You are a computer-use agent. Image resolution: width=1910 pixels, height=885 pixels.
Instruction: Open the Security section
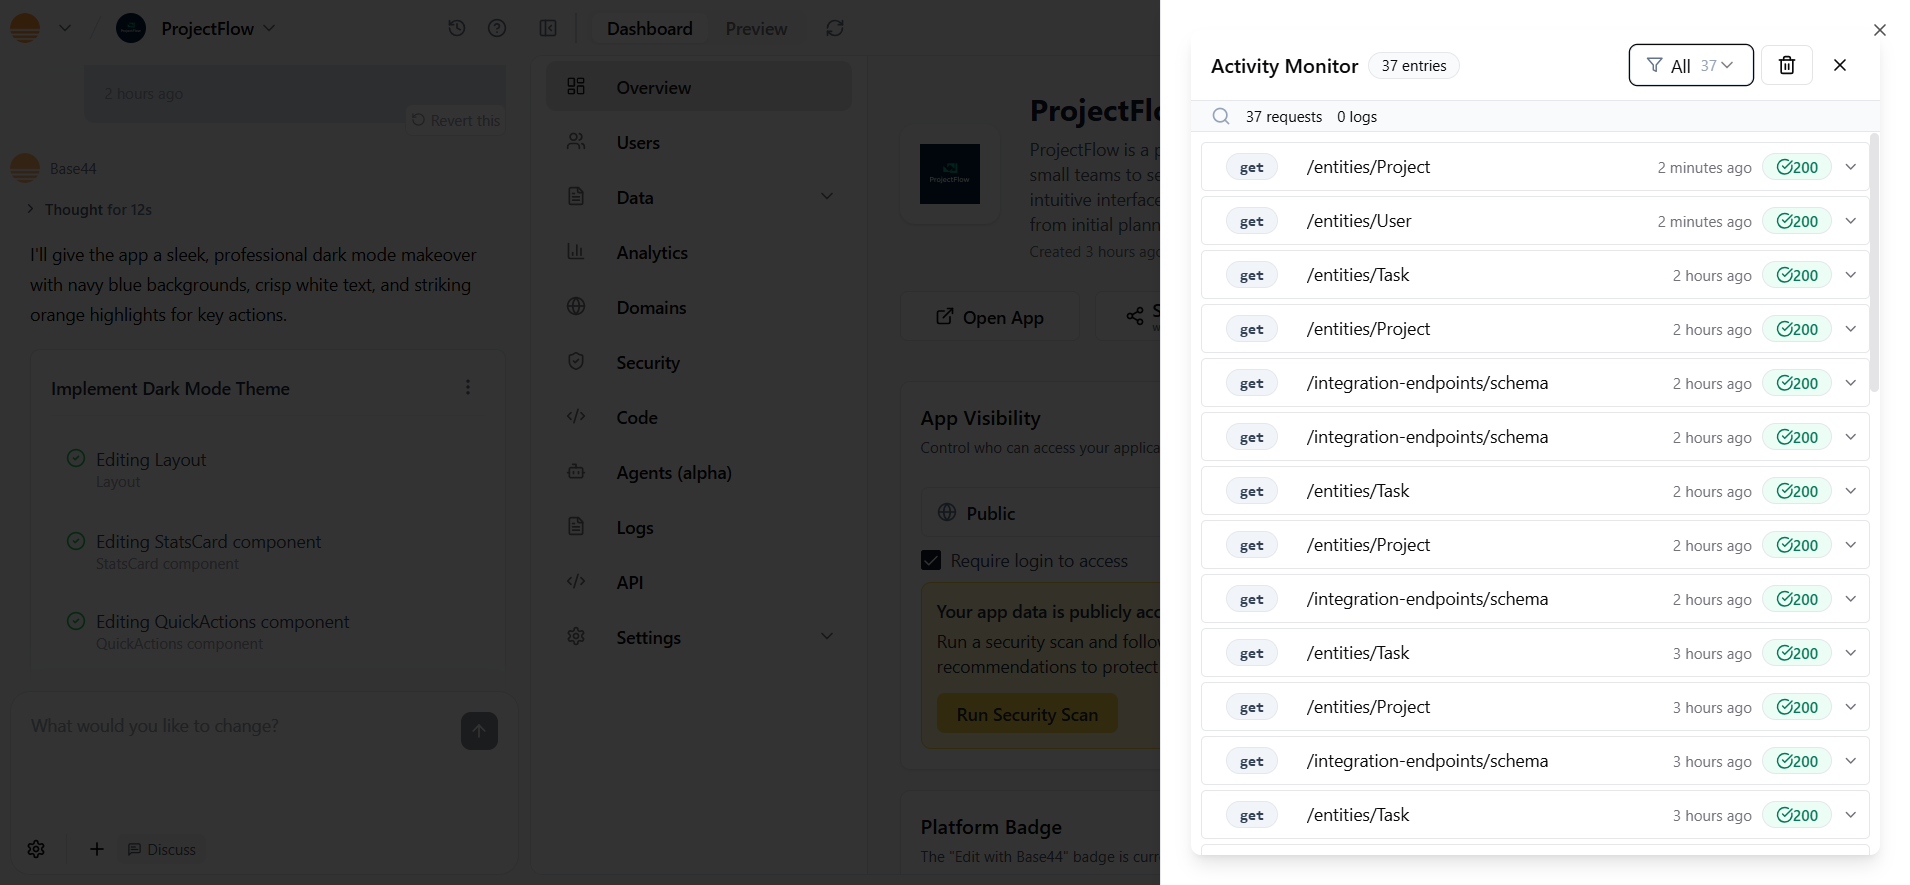[699, 362]
